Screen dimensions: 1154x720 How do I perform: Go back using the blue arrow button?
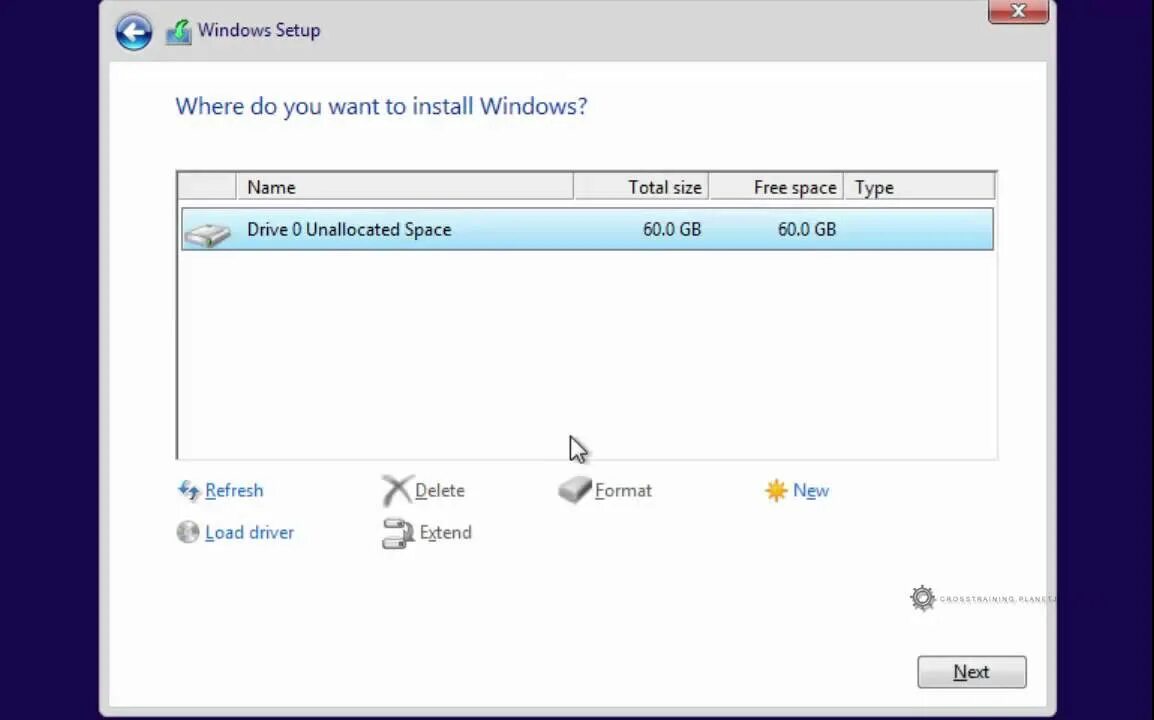(134, 32)
